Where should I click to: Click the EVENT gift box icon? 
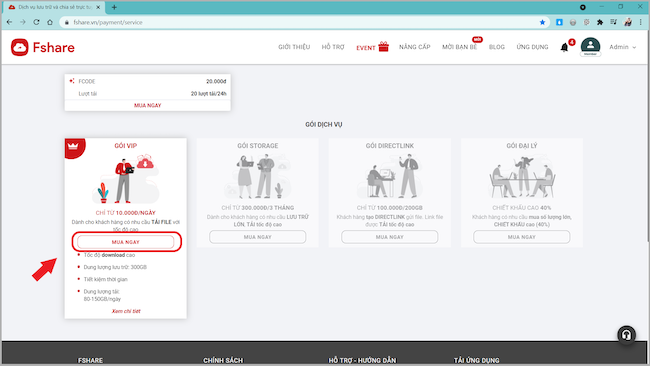point(383,46)
